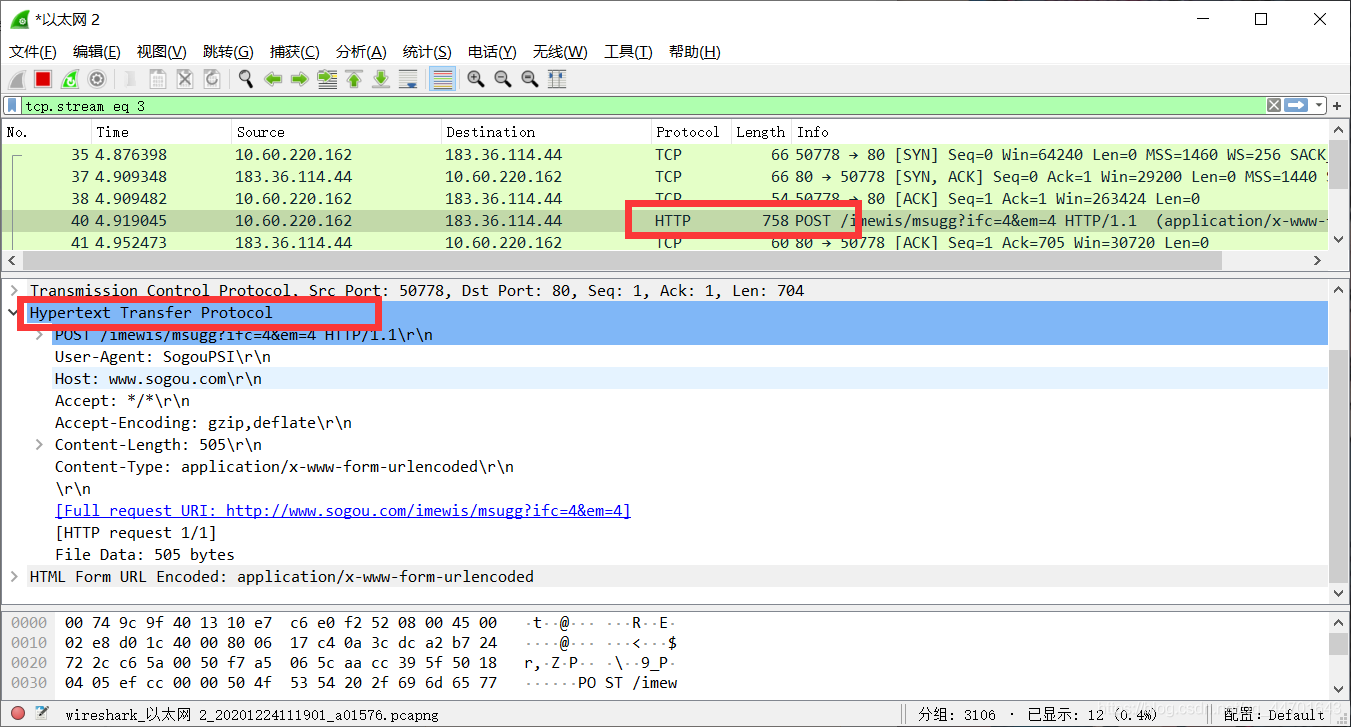Open the 无线(W) menu

pyautogui.click(x=560, y=52)
